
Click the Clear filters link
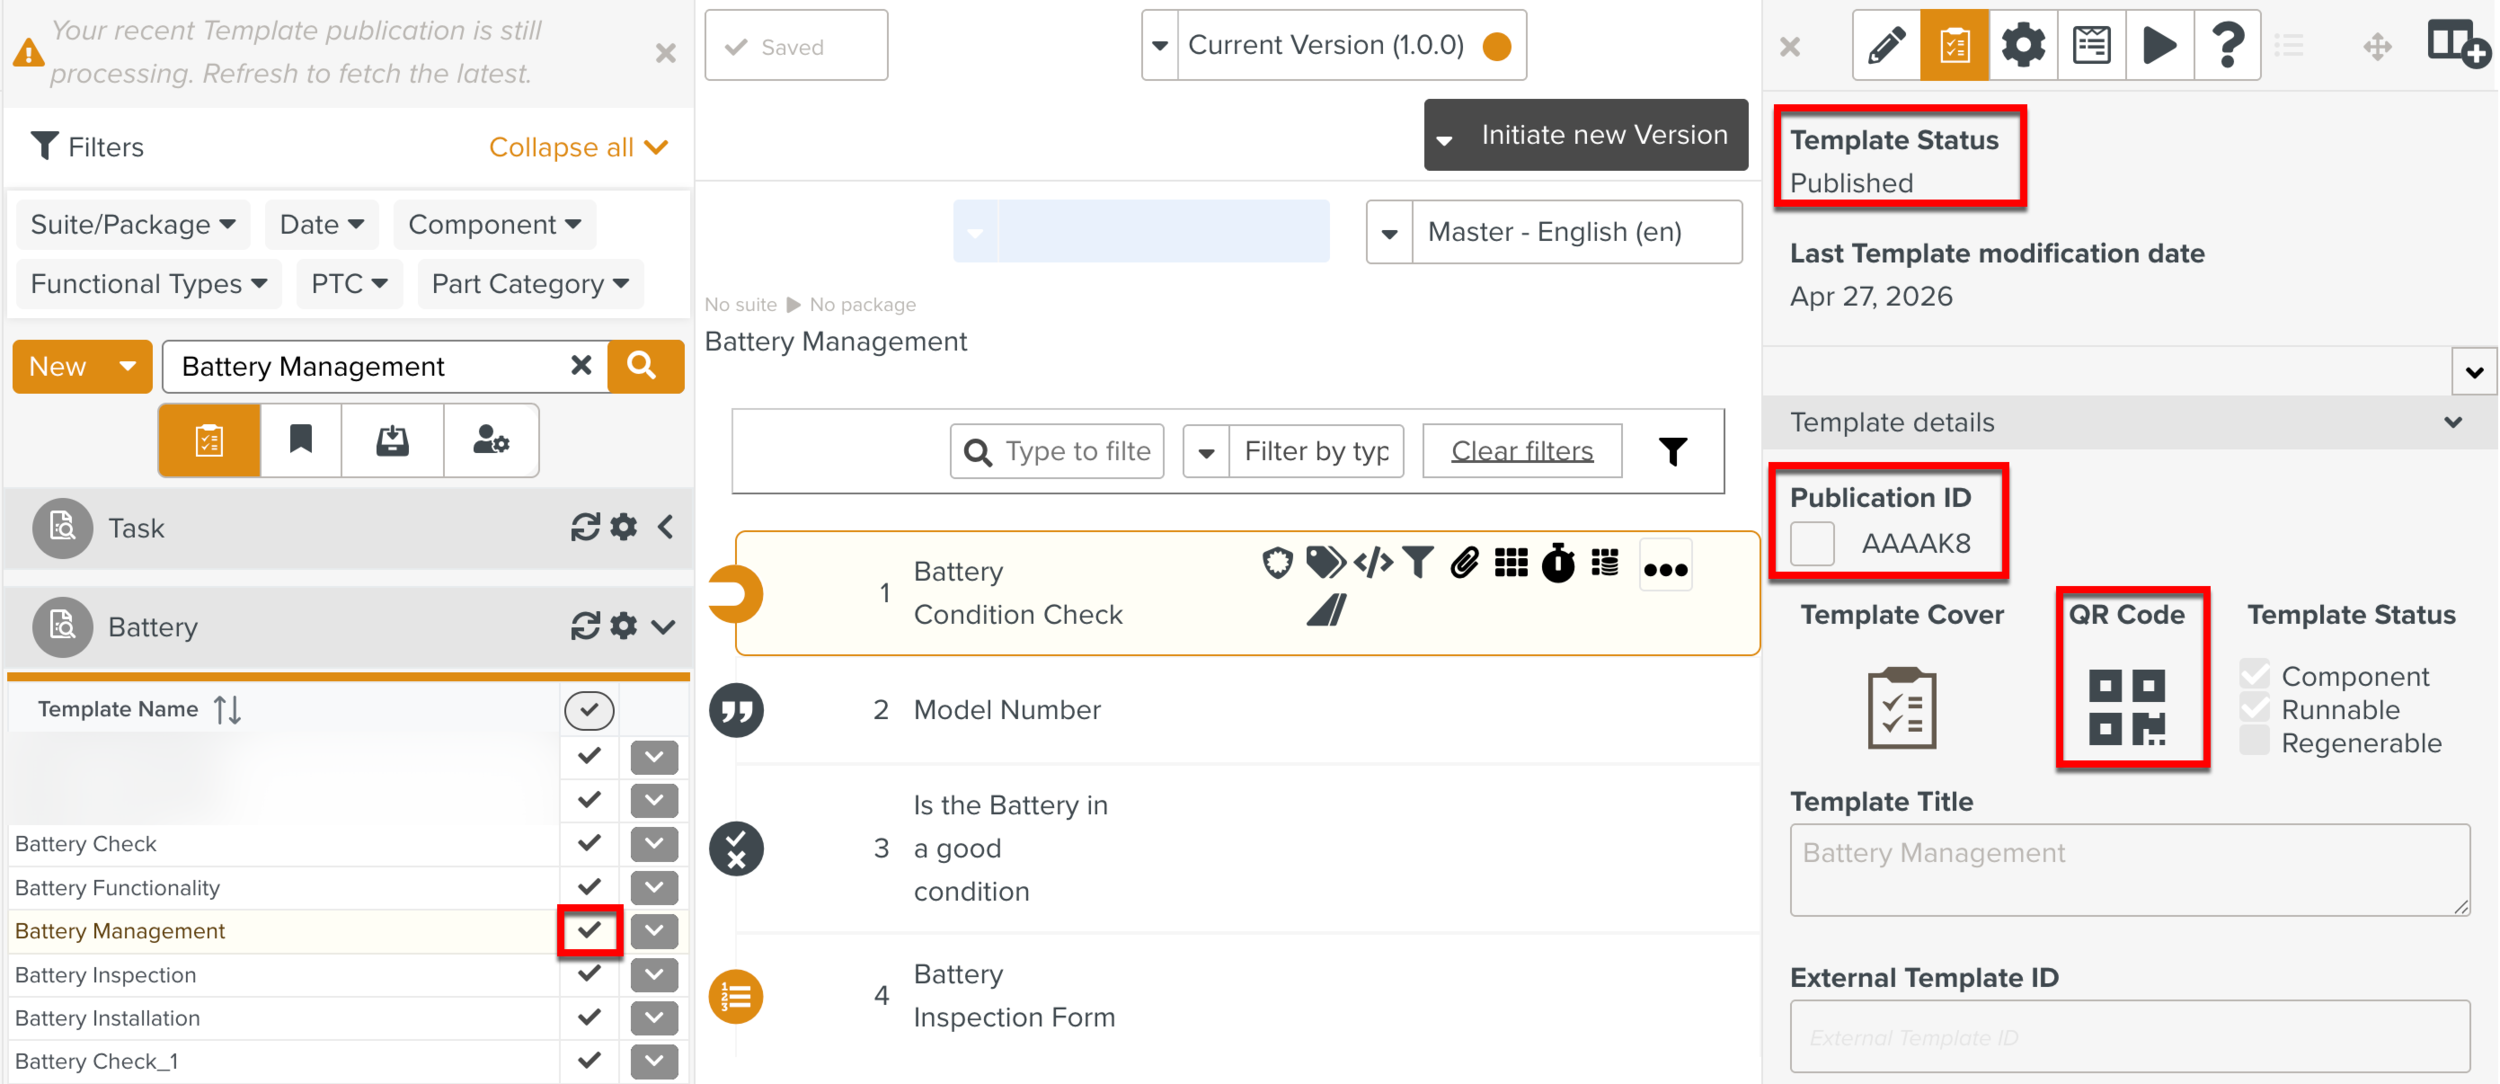pyautogui.click(x=1521, y=451)
